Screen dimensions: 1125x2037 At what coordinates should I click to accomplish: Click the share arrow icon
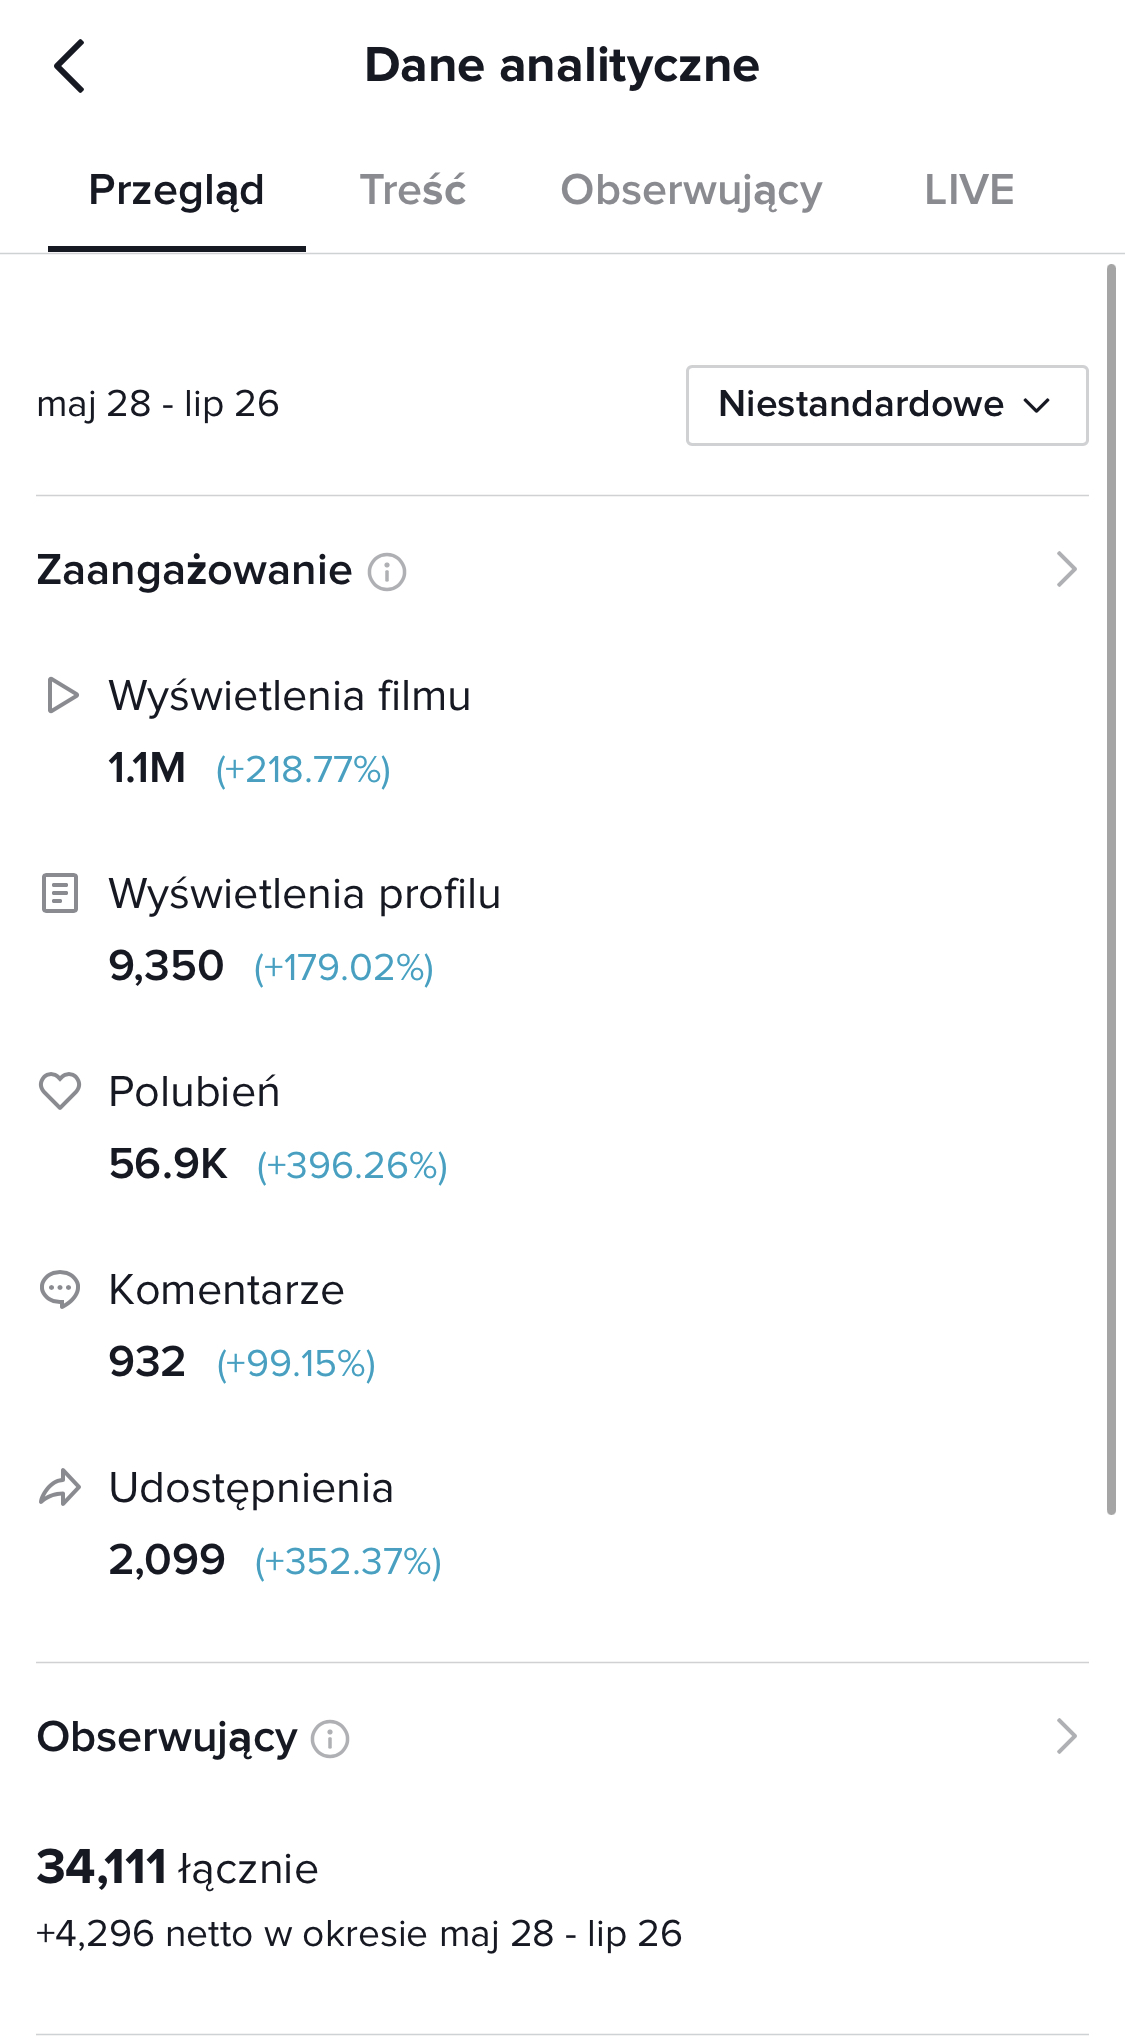pyautogui.click(x=60, y=1488)
